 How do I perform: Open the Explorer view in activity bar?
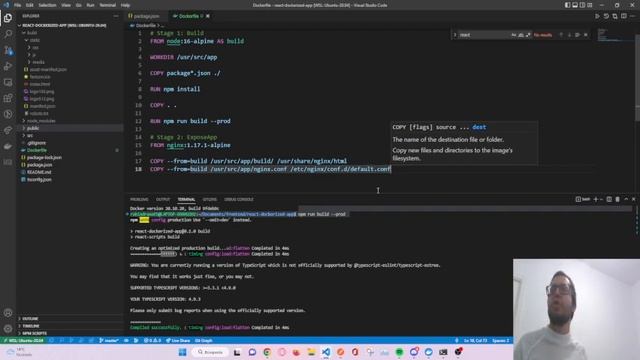tap(8, 18)
